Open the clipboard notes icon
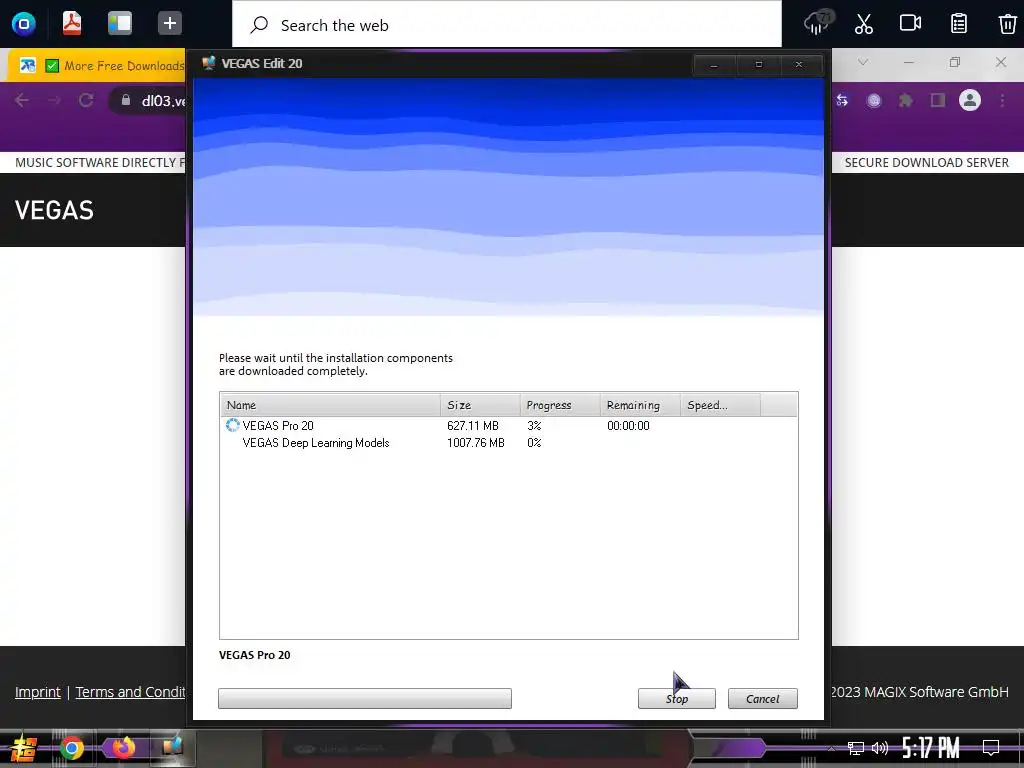This screenshot has height=768, width=1024. [959, 24]
